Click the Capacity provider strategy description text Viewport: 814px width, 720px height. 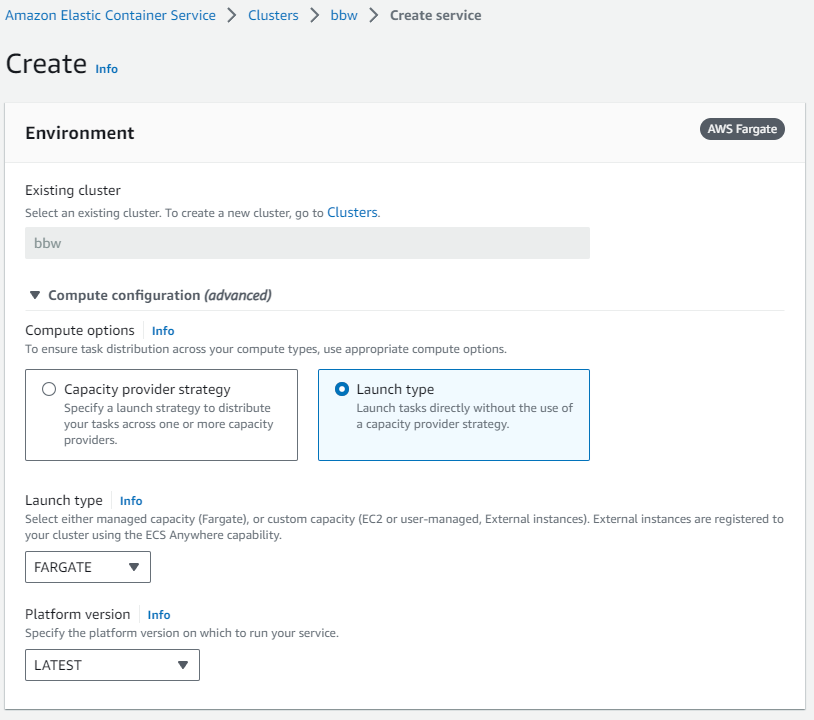[x=167, y=424]
